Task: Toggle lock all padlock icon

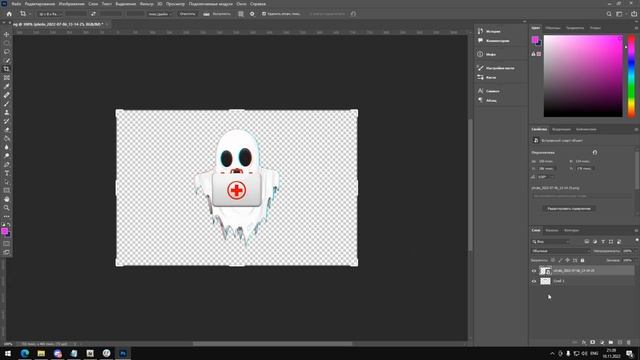Action: click(582, 260)
